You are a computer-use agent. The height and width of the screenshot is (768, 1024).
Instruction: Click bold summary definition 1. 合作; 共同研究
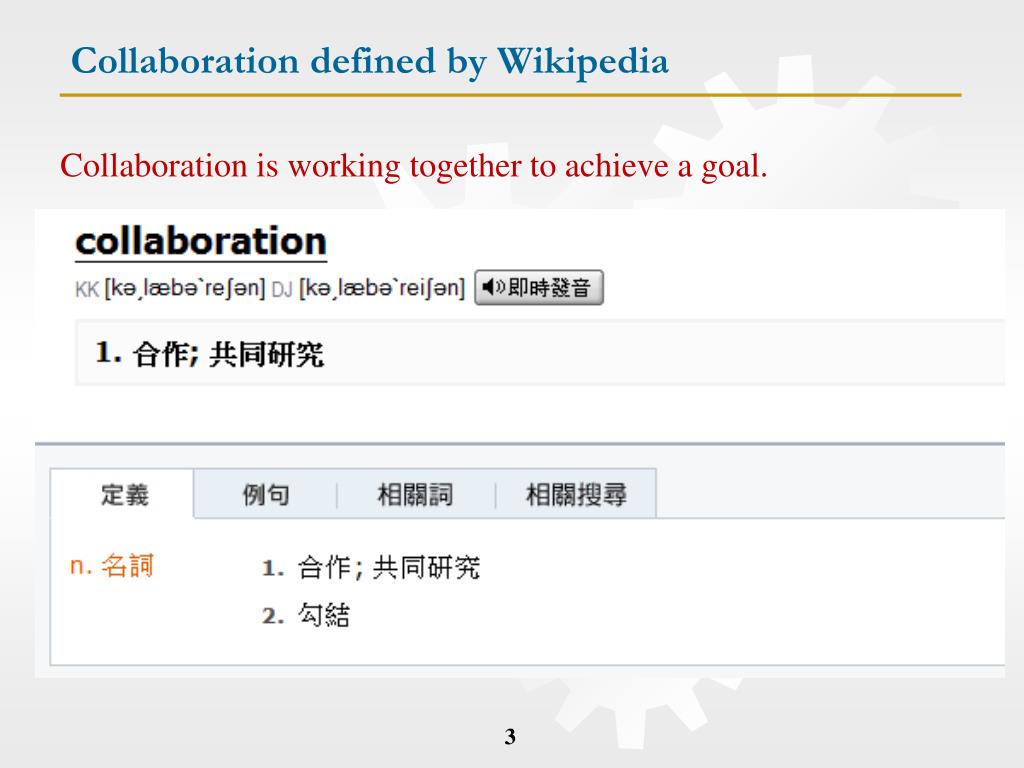point(210,354)
